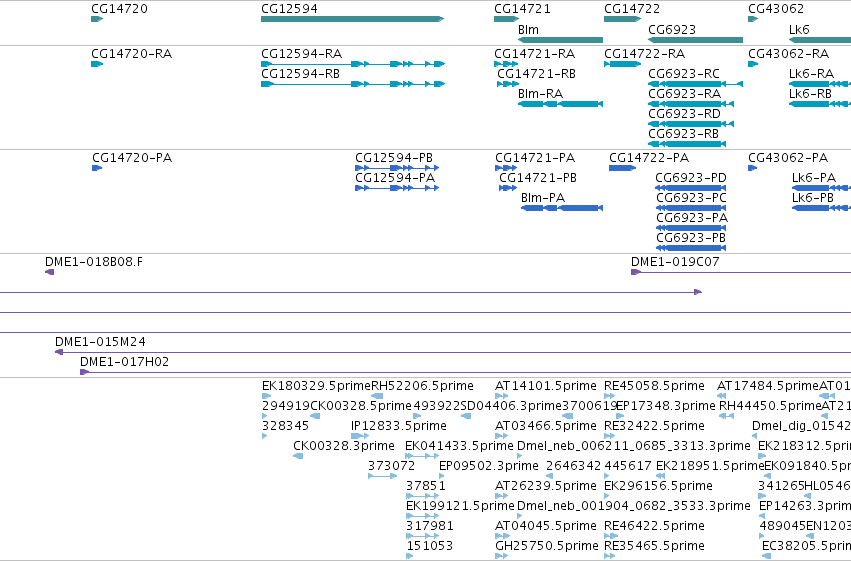Open the Blm-PA coding feature
The width and height of the screenshot is (851, 561).
point(562,208)
